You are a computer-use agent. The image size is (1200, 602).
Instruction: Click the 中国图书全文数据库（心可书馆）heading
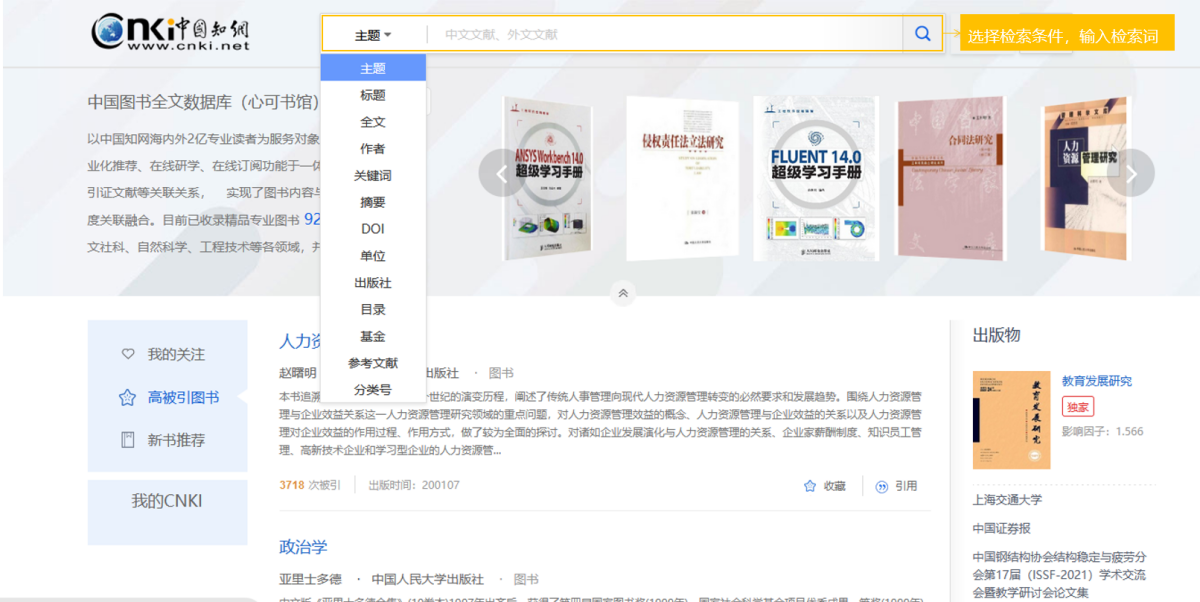click(203, 102)
